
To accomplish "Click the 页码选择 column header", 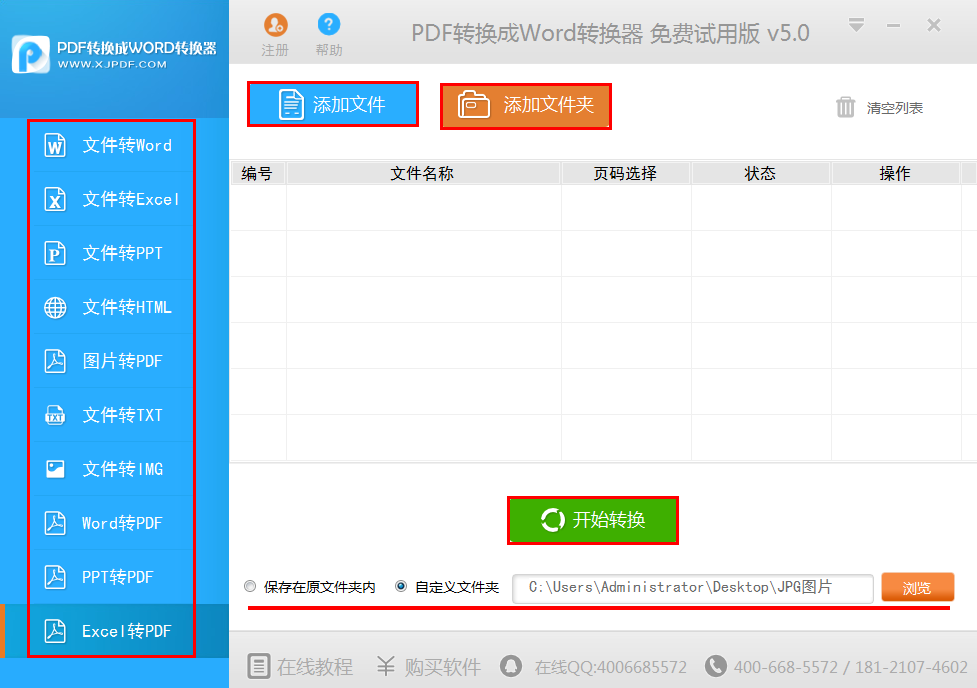I will pyautogui.click(x=626, y=173).
